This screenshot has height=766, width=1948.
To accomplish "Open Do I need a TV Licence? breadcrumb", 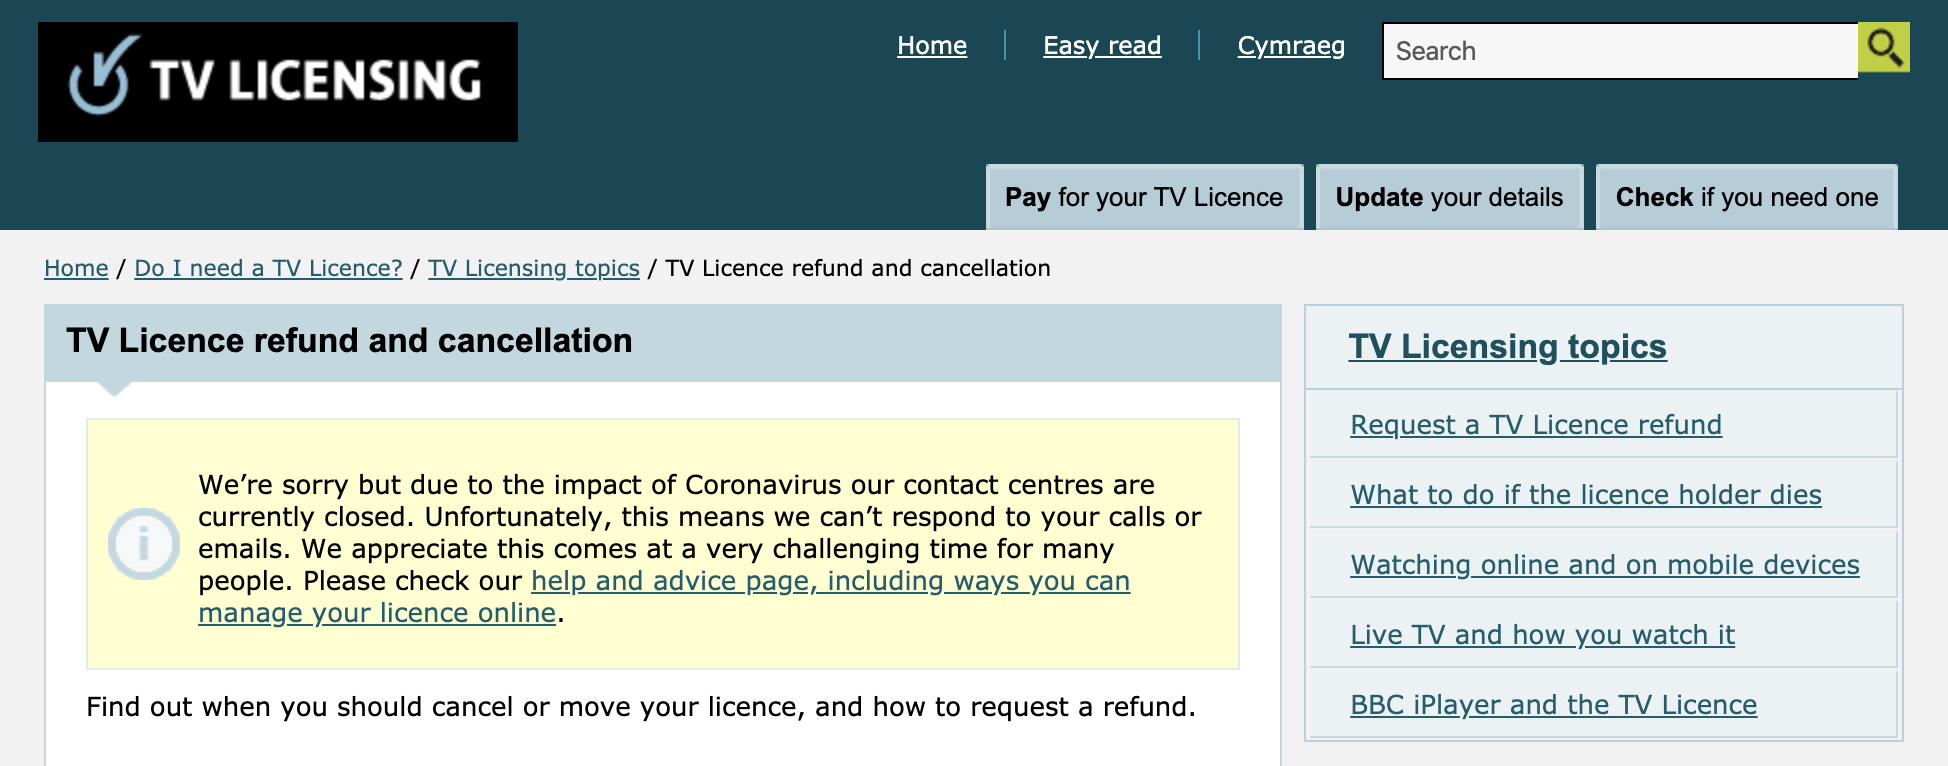I will 268,268.
